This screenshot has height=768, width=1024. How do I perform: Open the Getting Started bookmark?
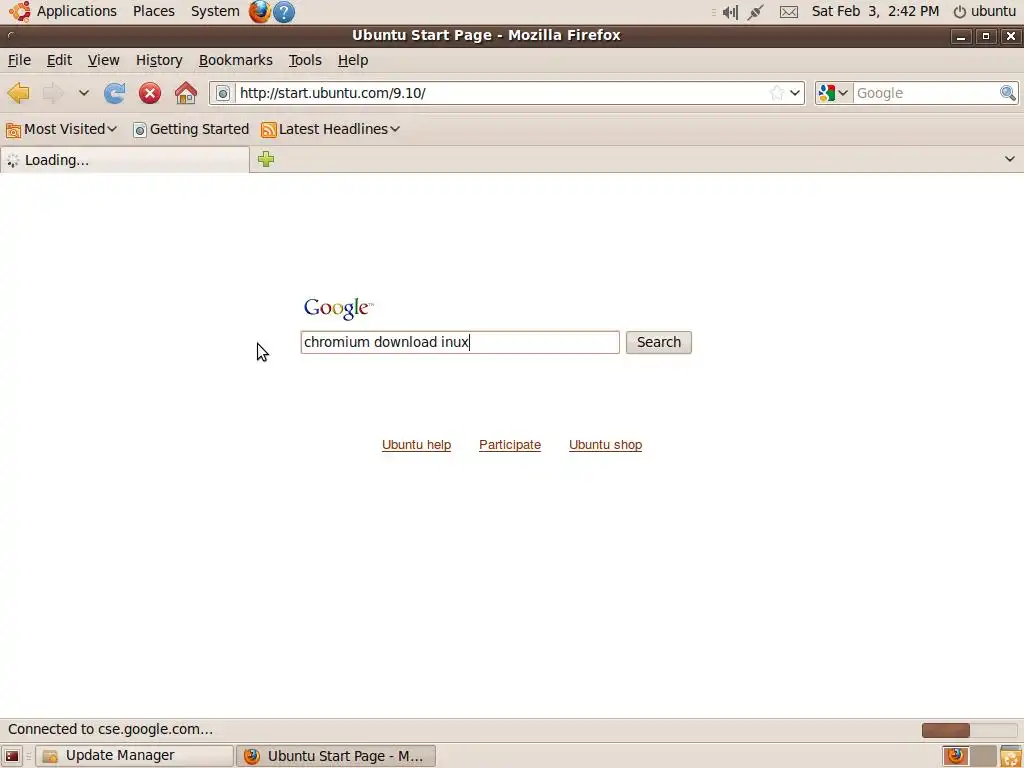[x=191, y=129]
